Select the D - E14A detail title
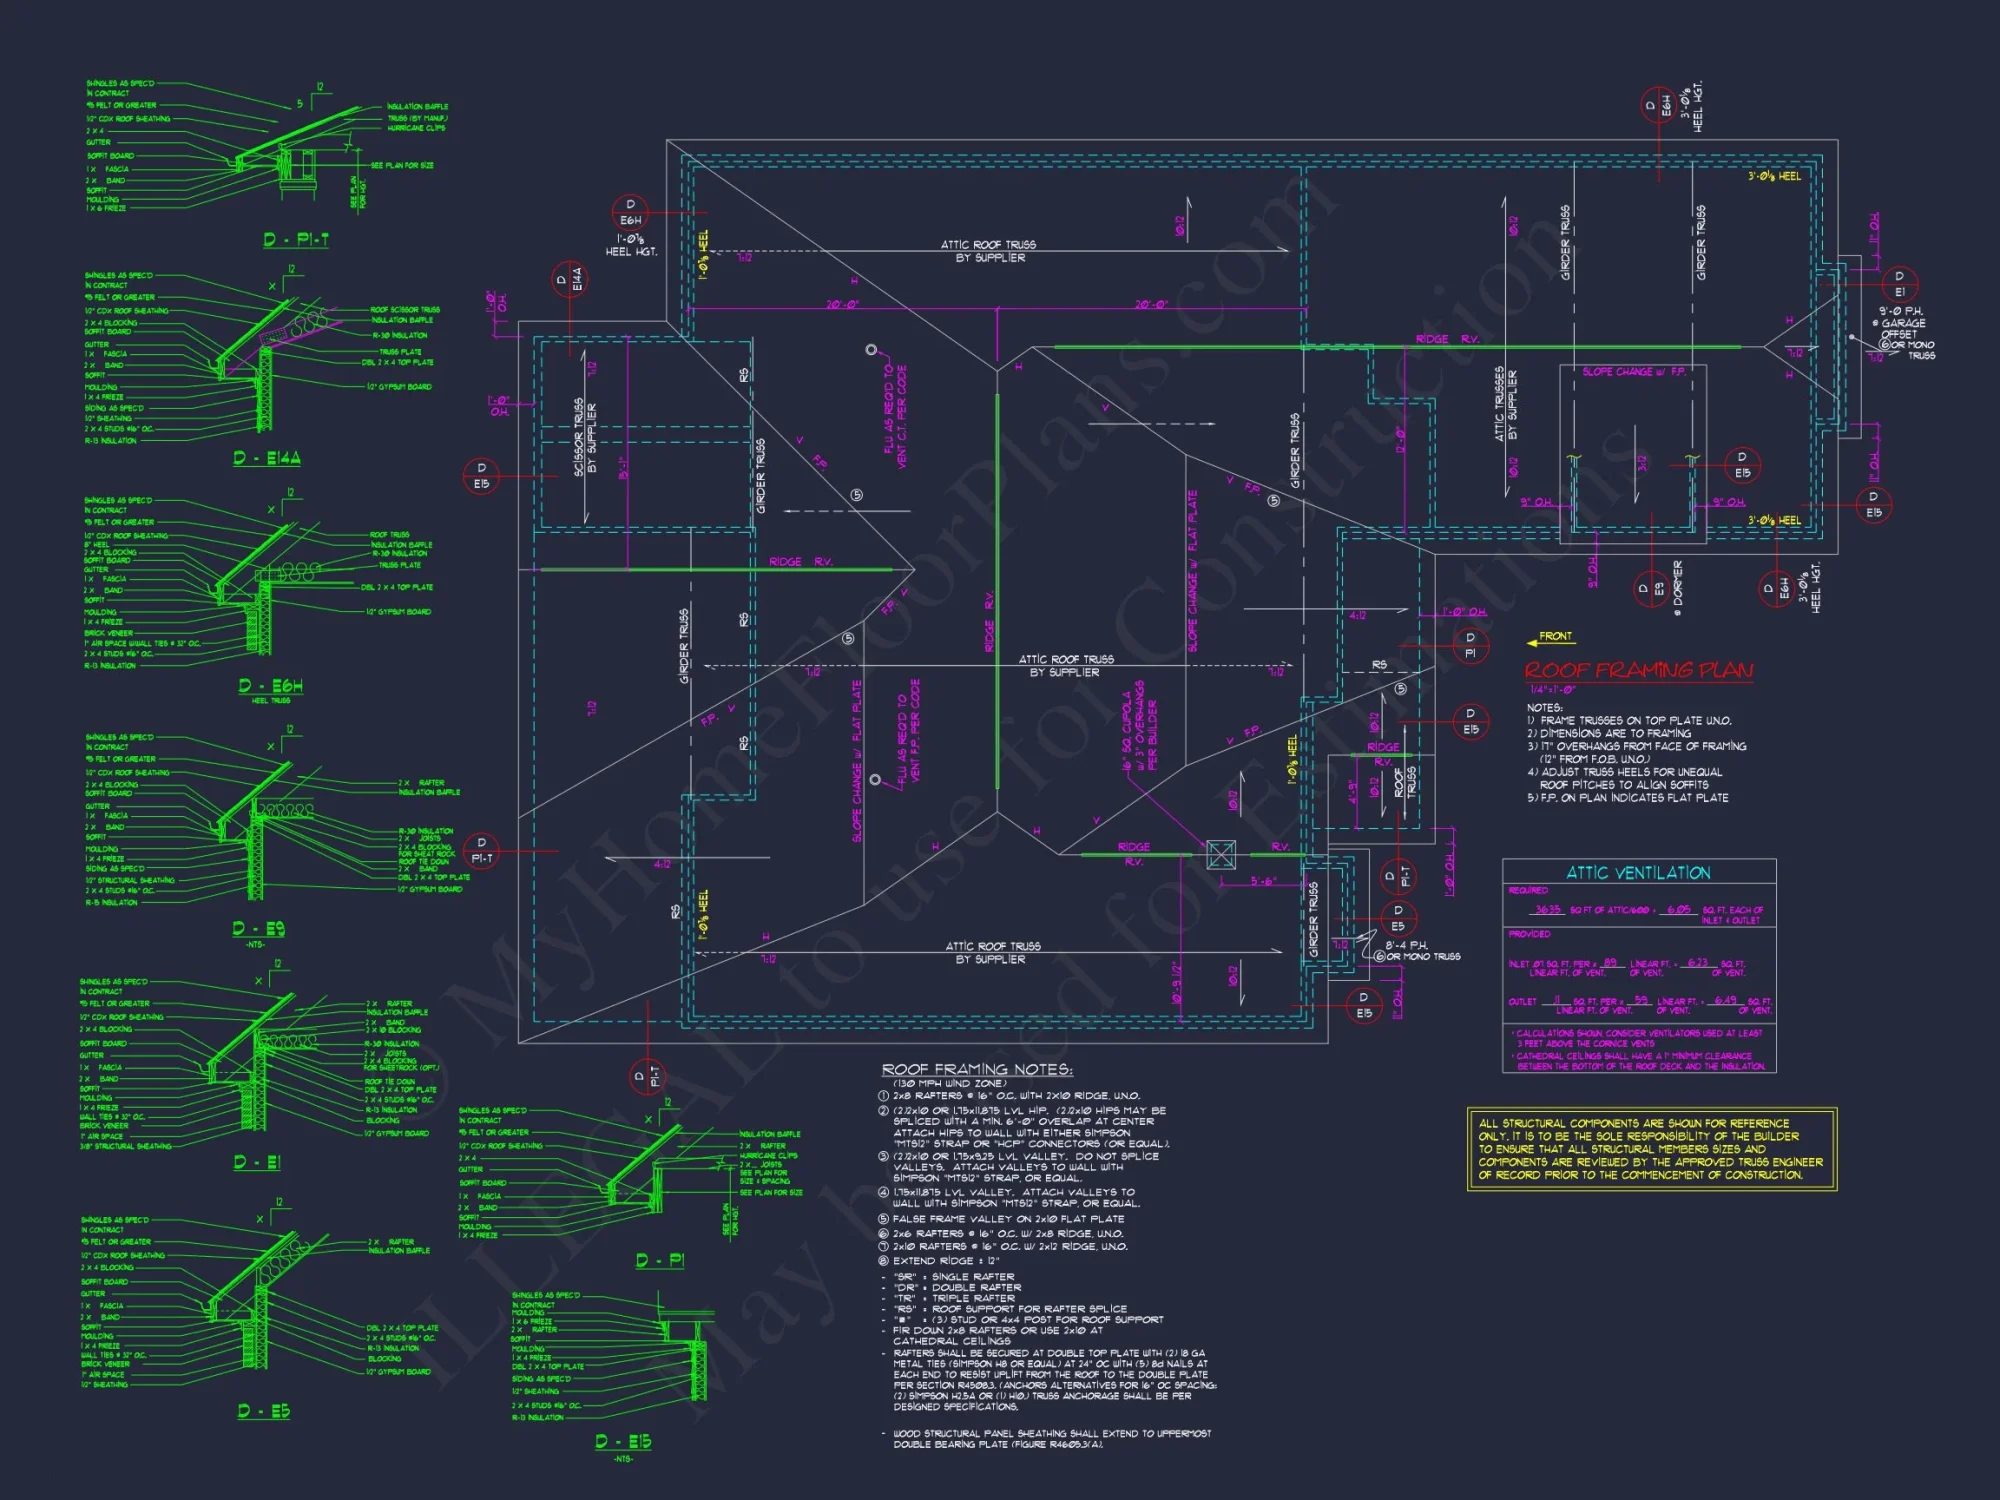Screen dimensions: 2000x1500 pos(267,458)
